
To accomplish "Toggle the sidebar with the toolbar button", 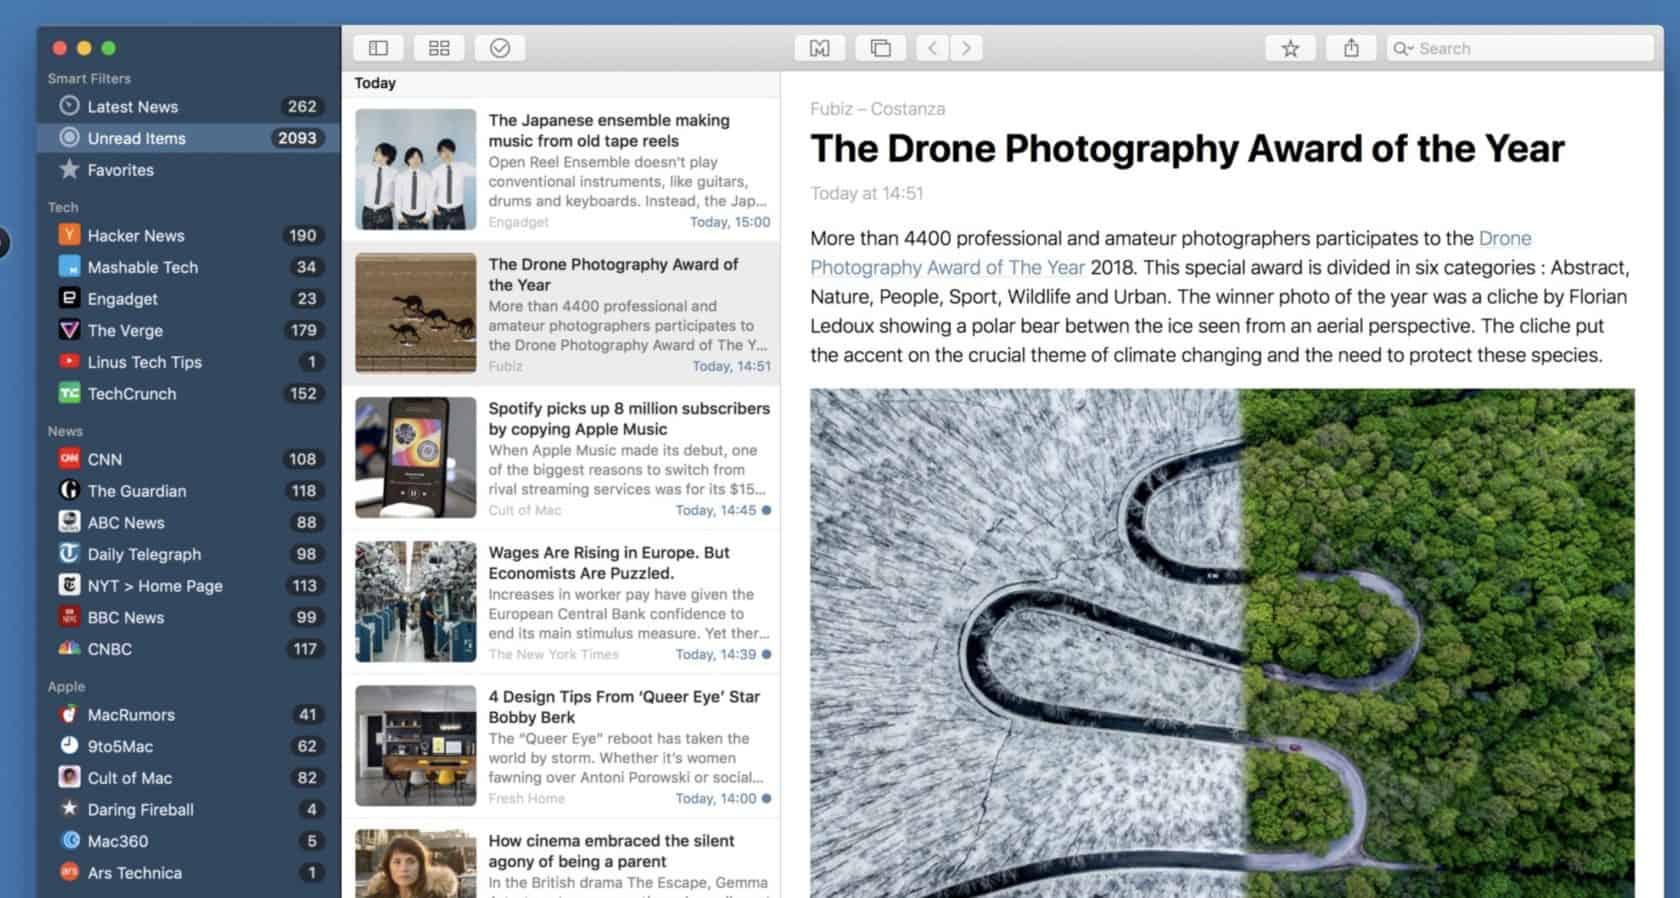I will tap(378, 48).
